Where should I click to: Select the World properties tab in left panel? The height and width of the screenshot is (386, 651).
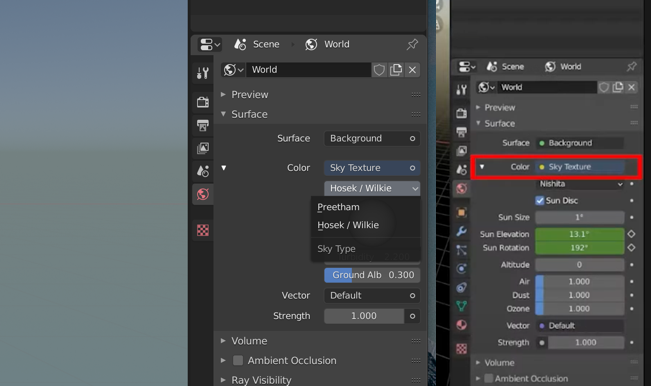(203, 194)
